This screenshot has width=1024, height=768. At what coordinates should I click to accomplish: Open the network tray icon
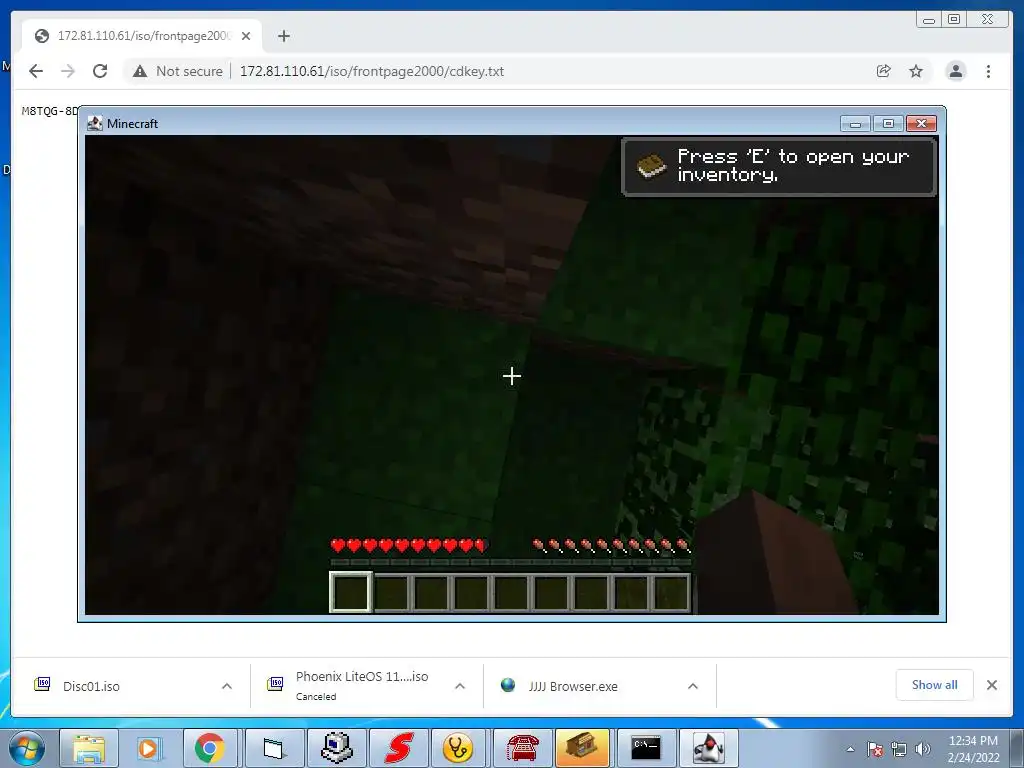[899, 749]
